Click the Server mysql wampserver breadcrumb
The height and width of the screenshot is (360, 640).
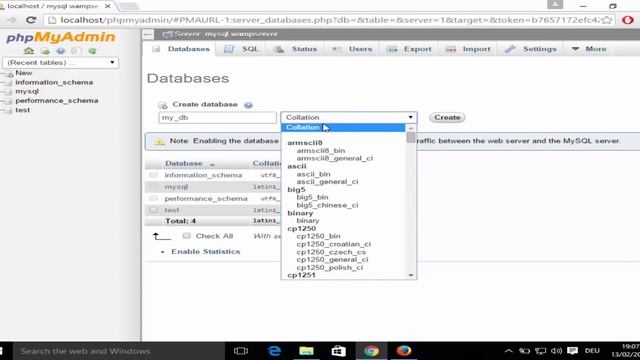click(x=225, y=34)
